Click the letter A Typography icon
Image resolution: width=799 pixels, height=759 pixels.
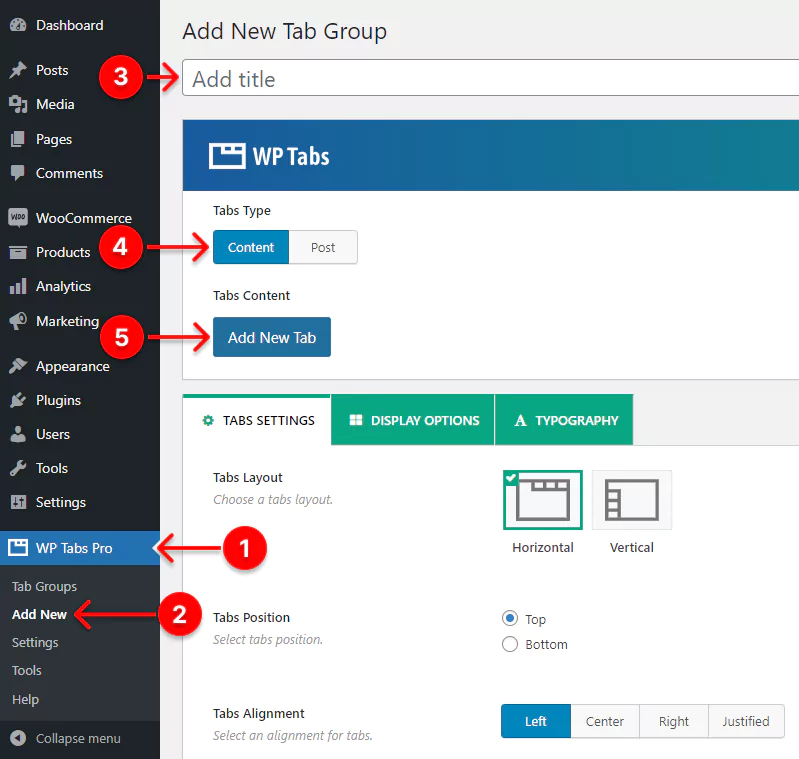[x=520, y=420]
